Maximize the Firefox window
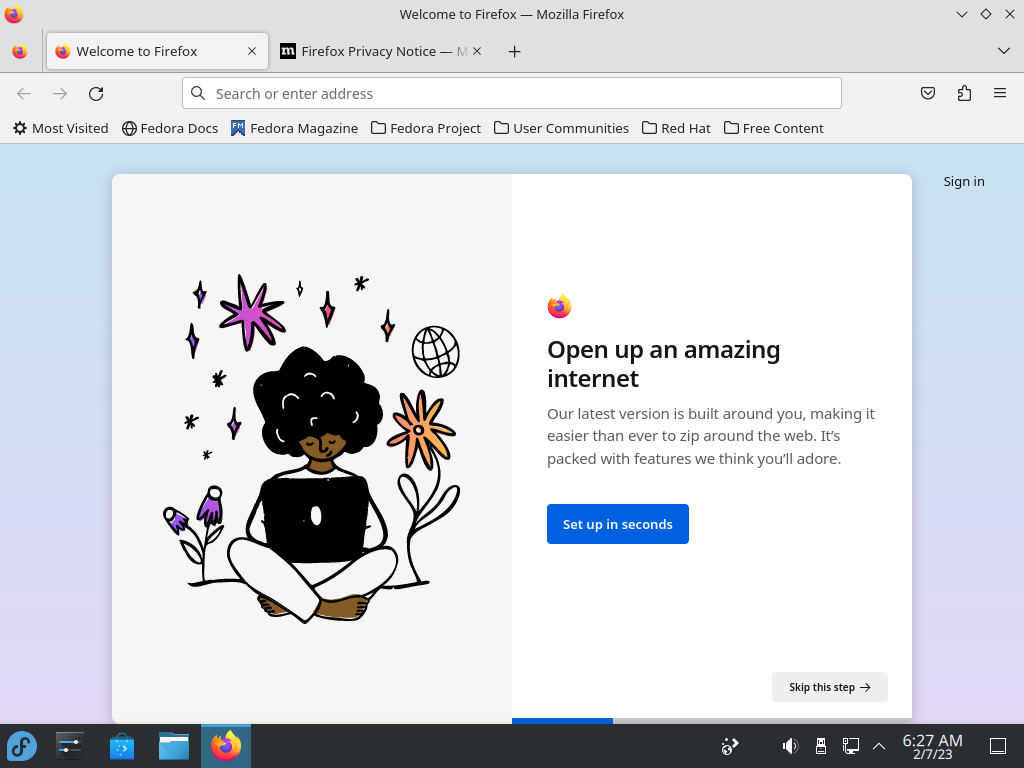Screen dimensions: 1024x768 985,14
